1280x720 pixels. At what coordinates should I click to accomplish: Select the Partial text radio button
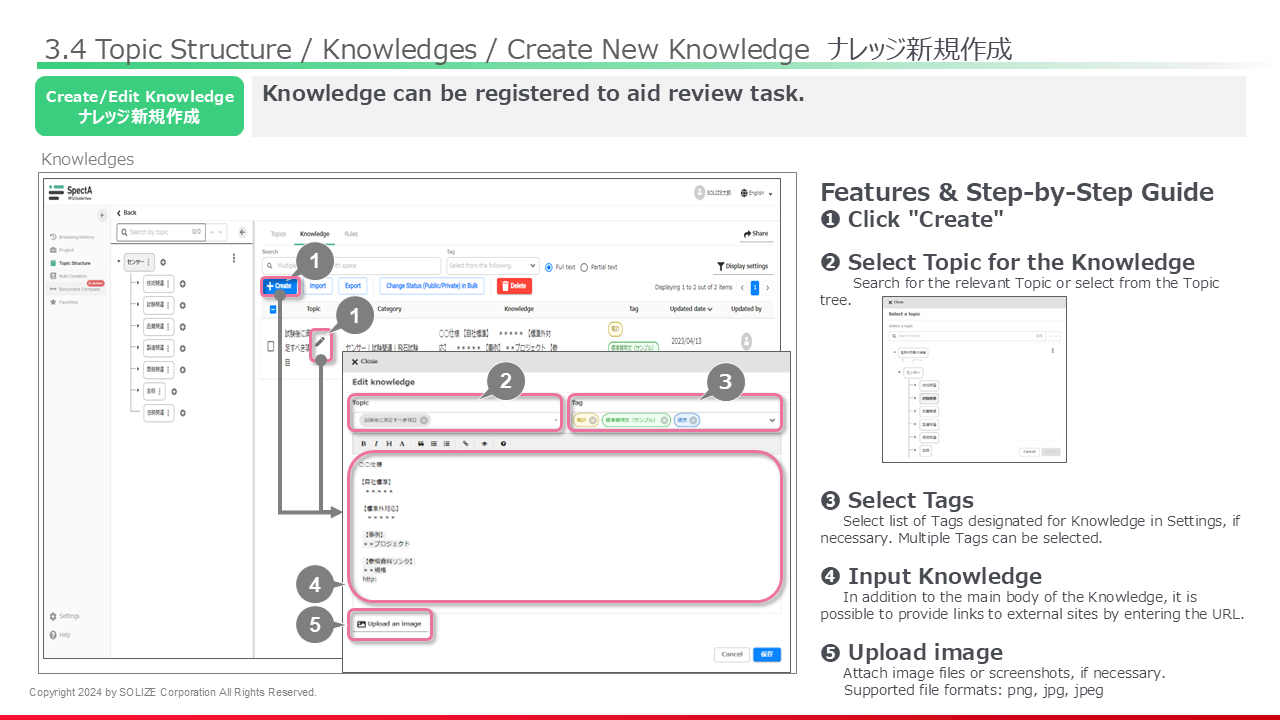pyautogui.click(x=584, y=267)
